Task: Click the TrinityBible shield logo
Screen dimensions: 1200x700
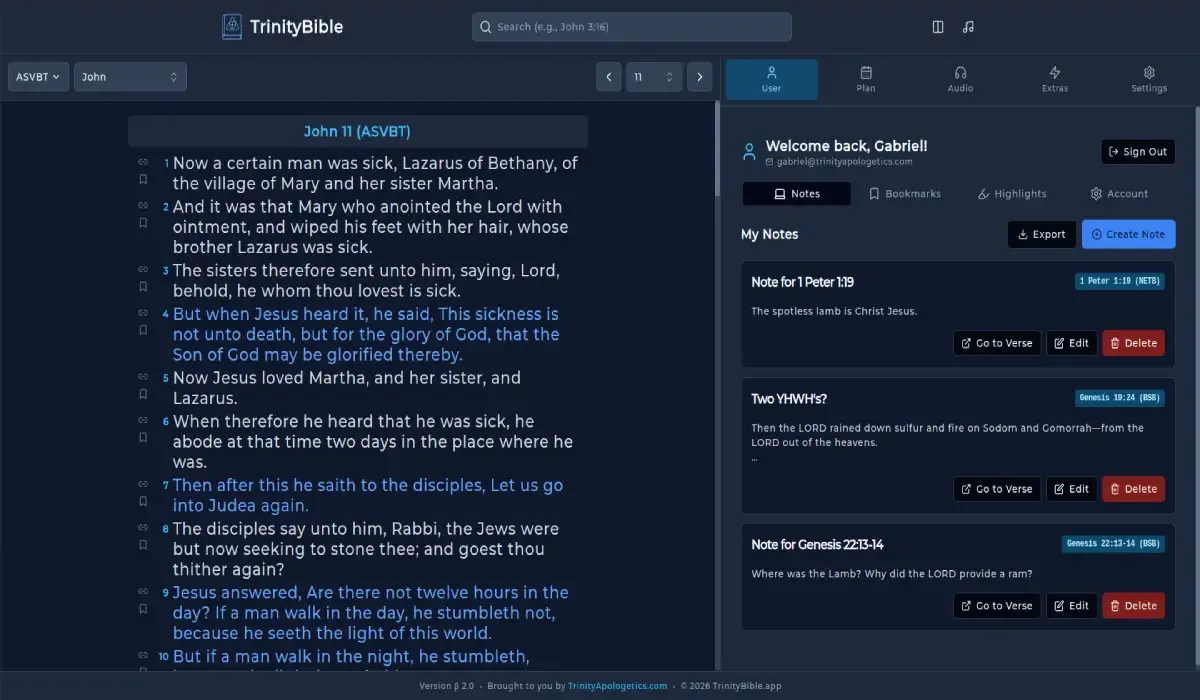Action: pos(232,27)
